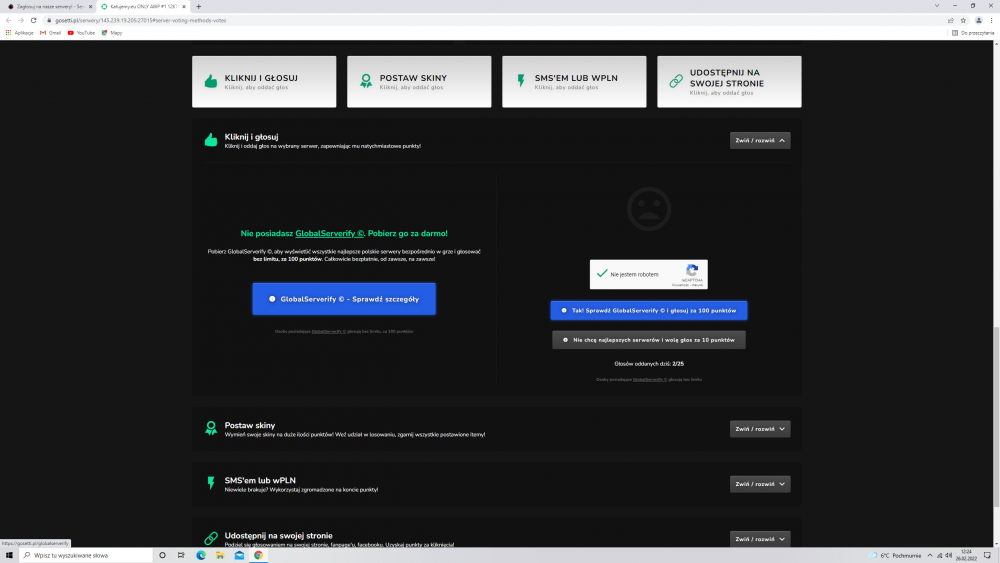Screen dimensions: 1000x563
Task: Open the notification center icon
Action: (x=987, y=555)
